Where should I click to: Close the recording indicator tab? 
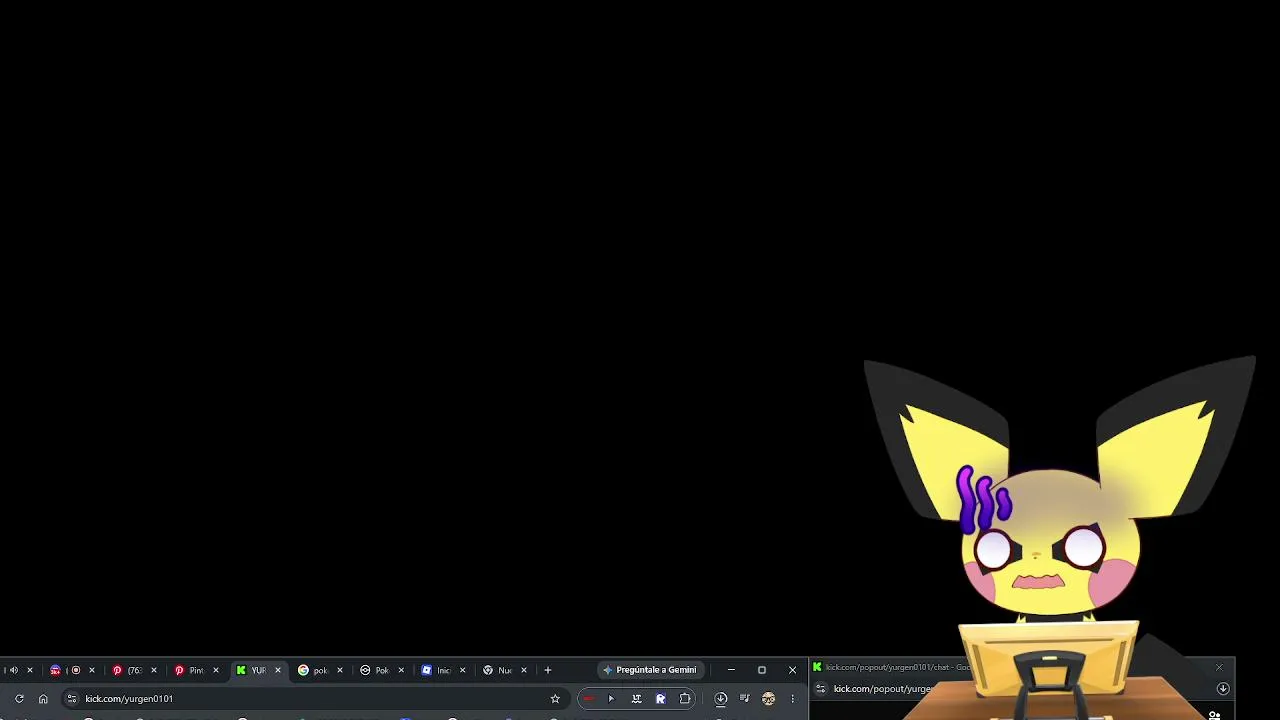92,670
